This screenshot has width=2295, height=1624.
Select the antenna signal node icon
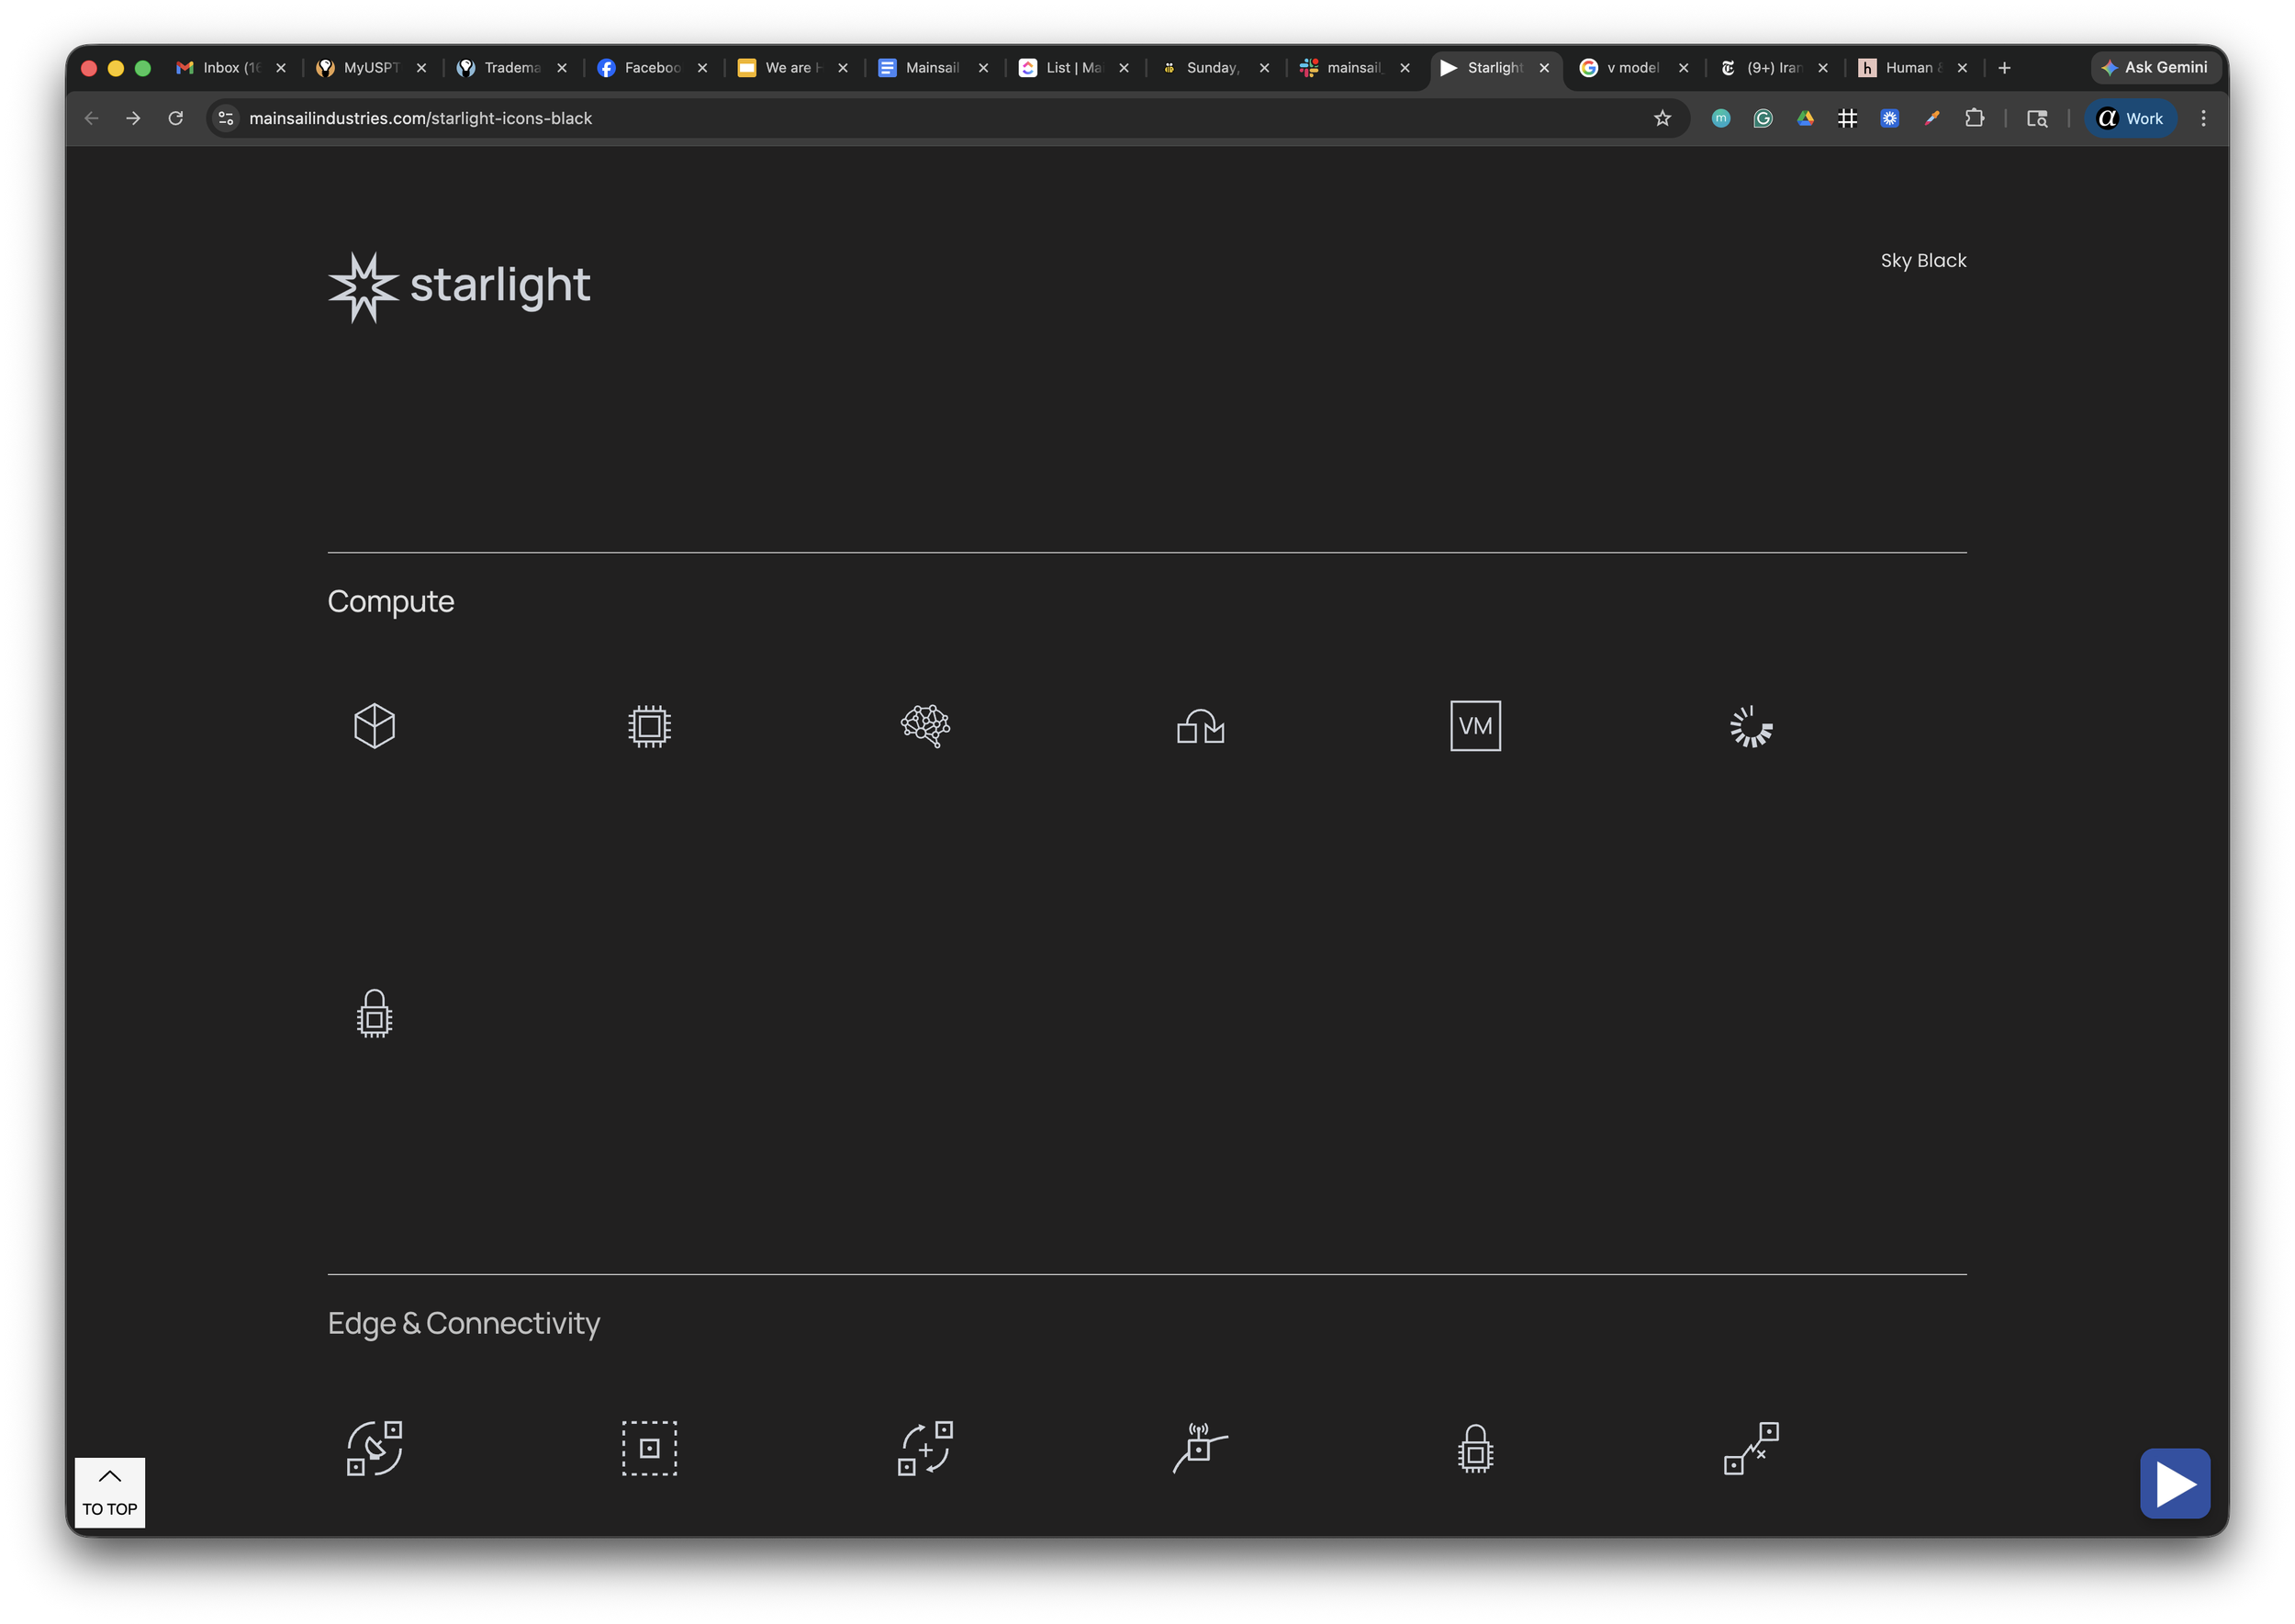point(1200,1448)
